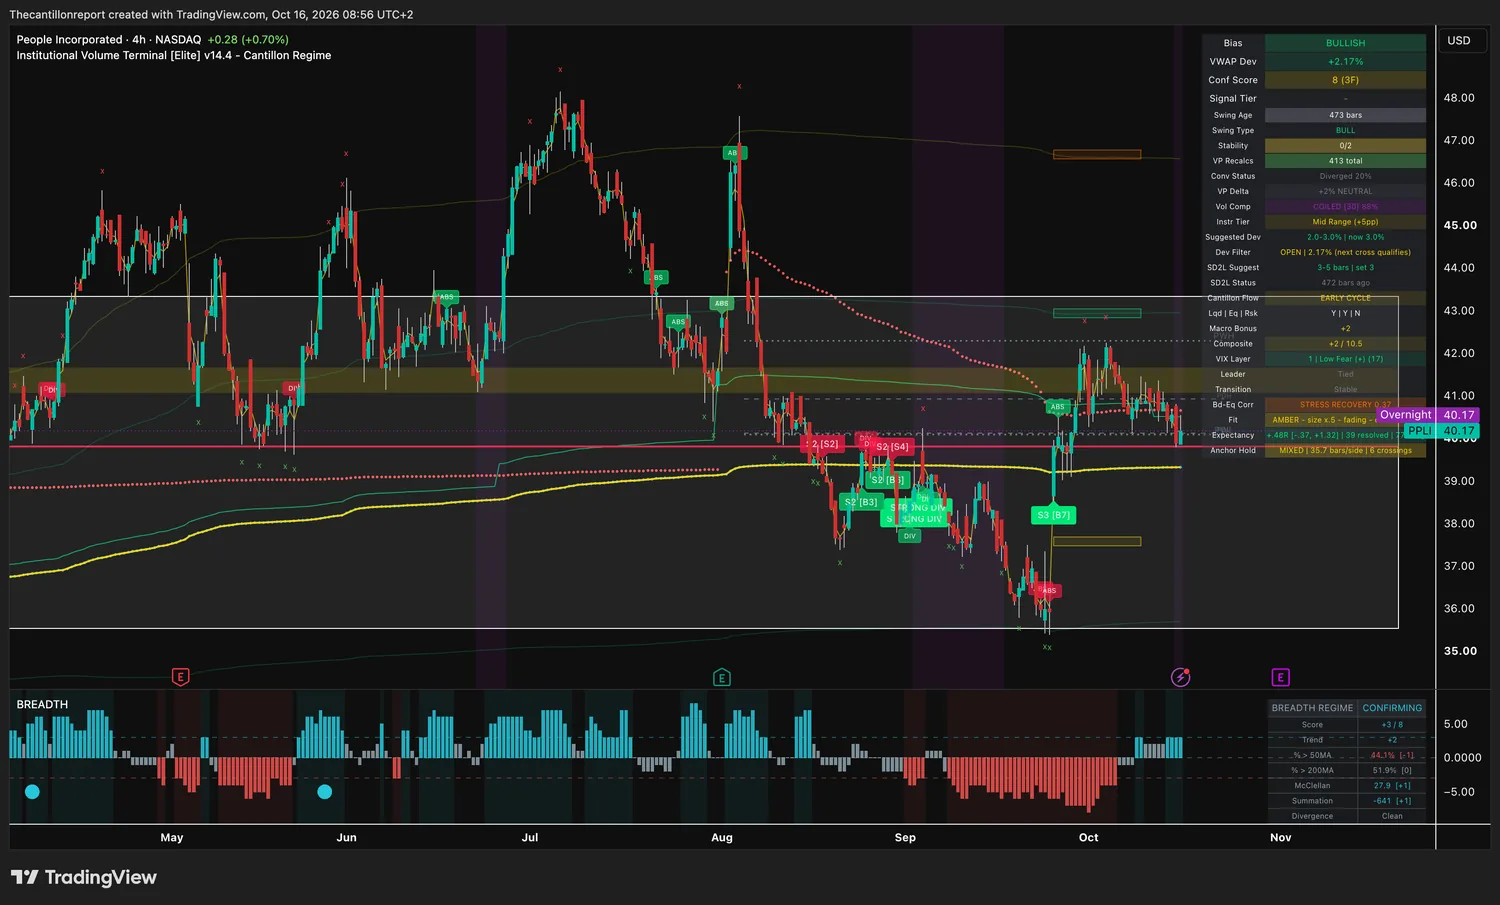This screenshot has height=905, width=1500.
Task: Click the TradingView logo
Action: (x=84, y=877)
